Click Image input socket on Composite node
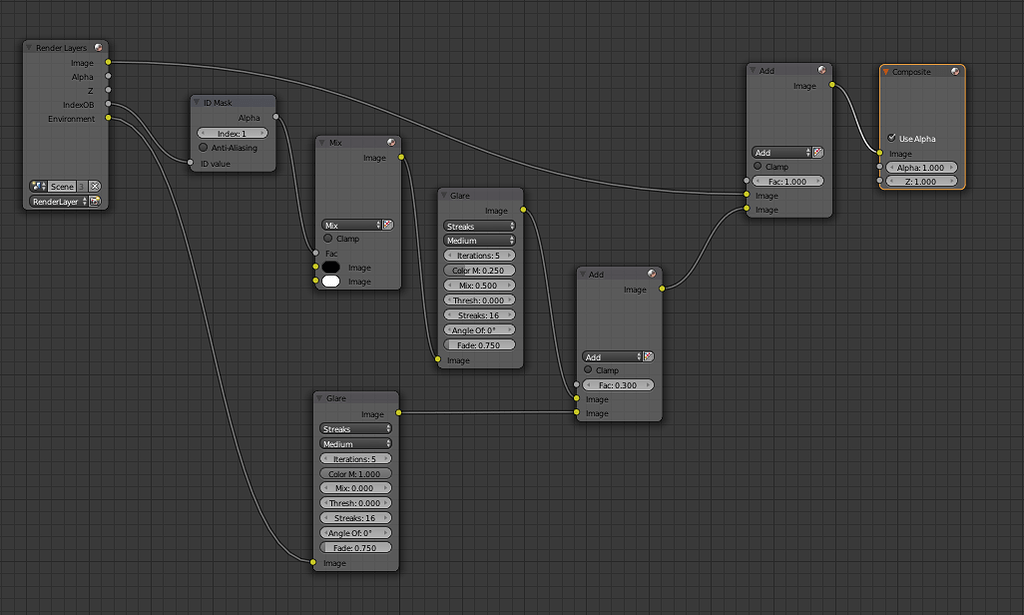This screenshot has height=615, width=1024. pos(880,153)
